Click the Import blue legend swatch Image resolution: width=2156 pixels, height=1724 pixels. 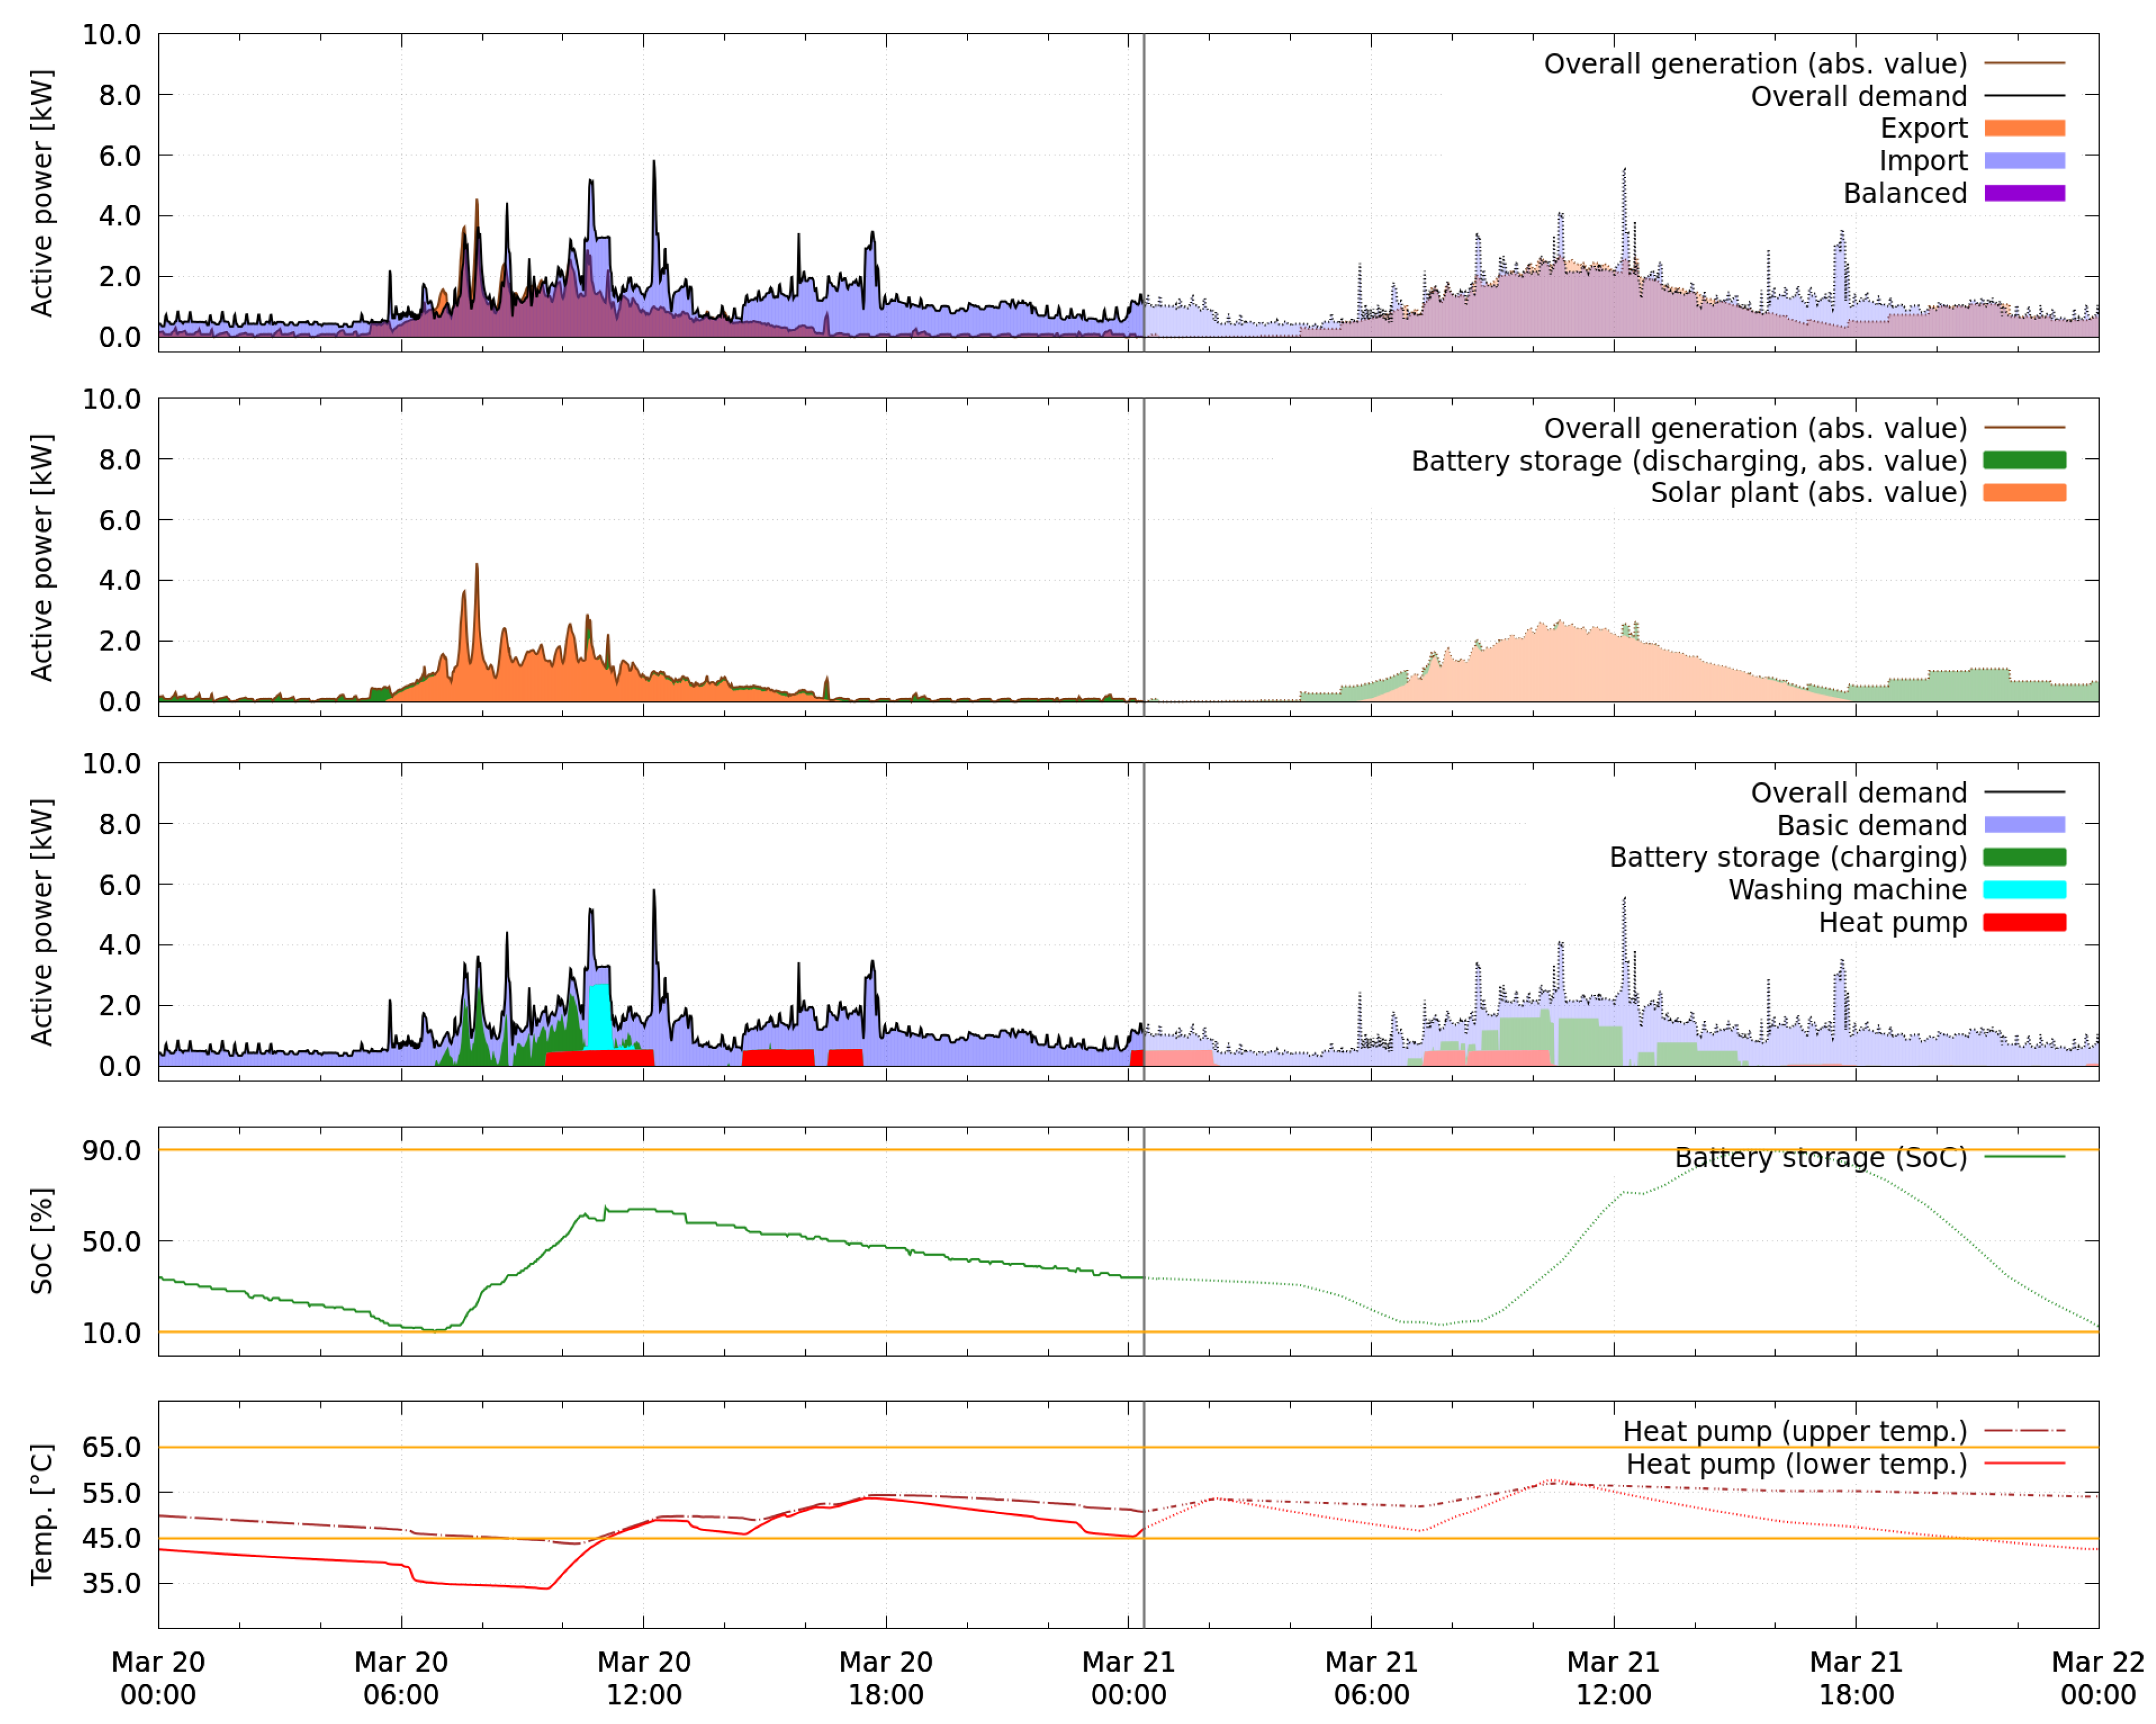pos(2024,161)
